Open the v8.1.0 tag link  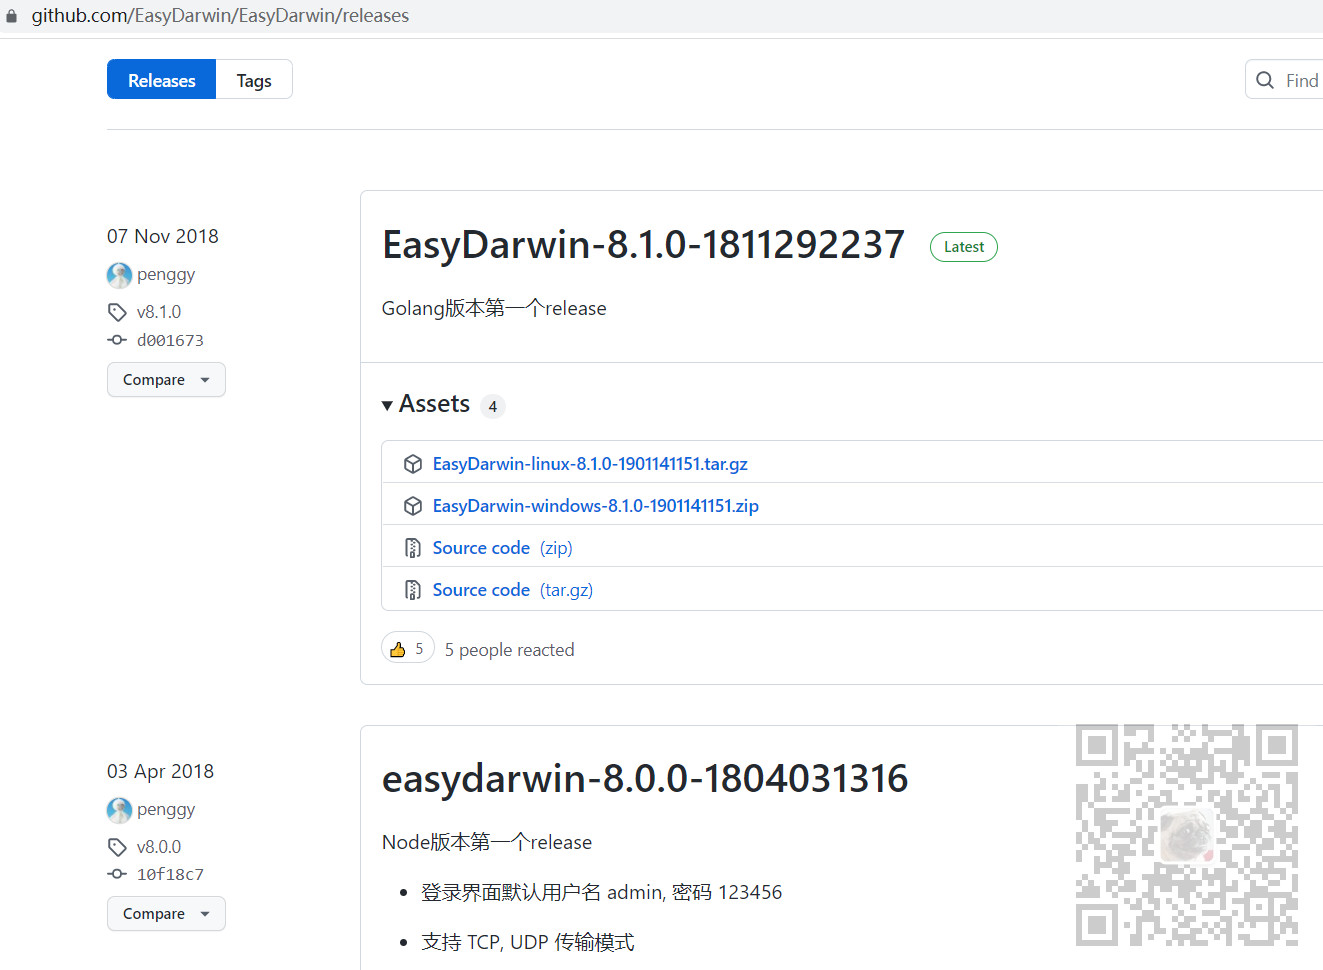(159, 312)
